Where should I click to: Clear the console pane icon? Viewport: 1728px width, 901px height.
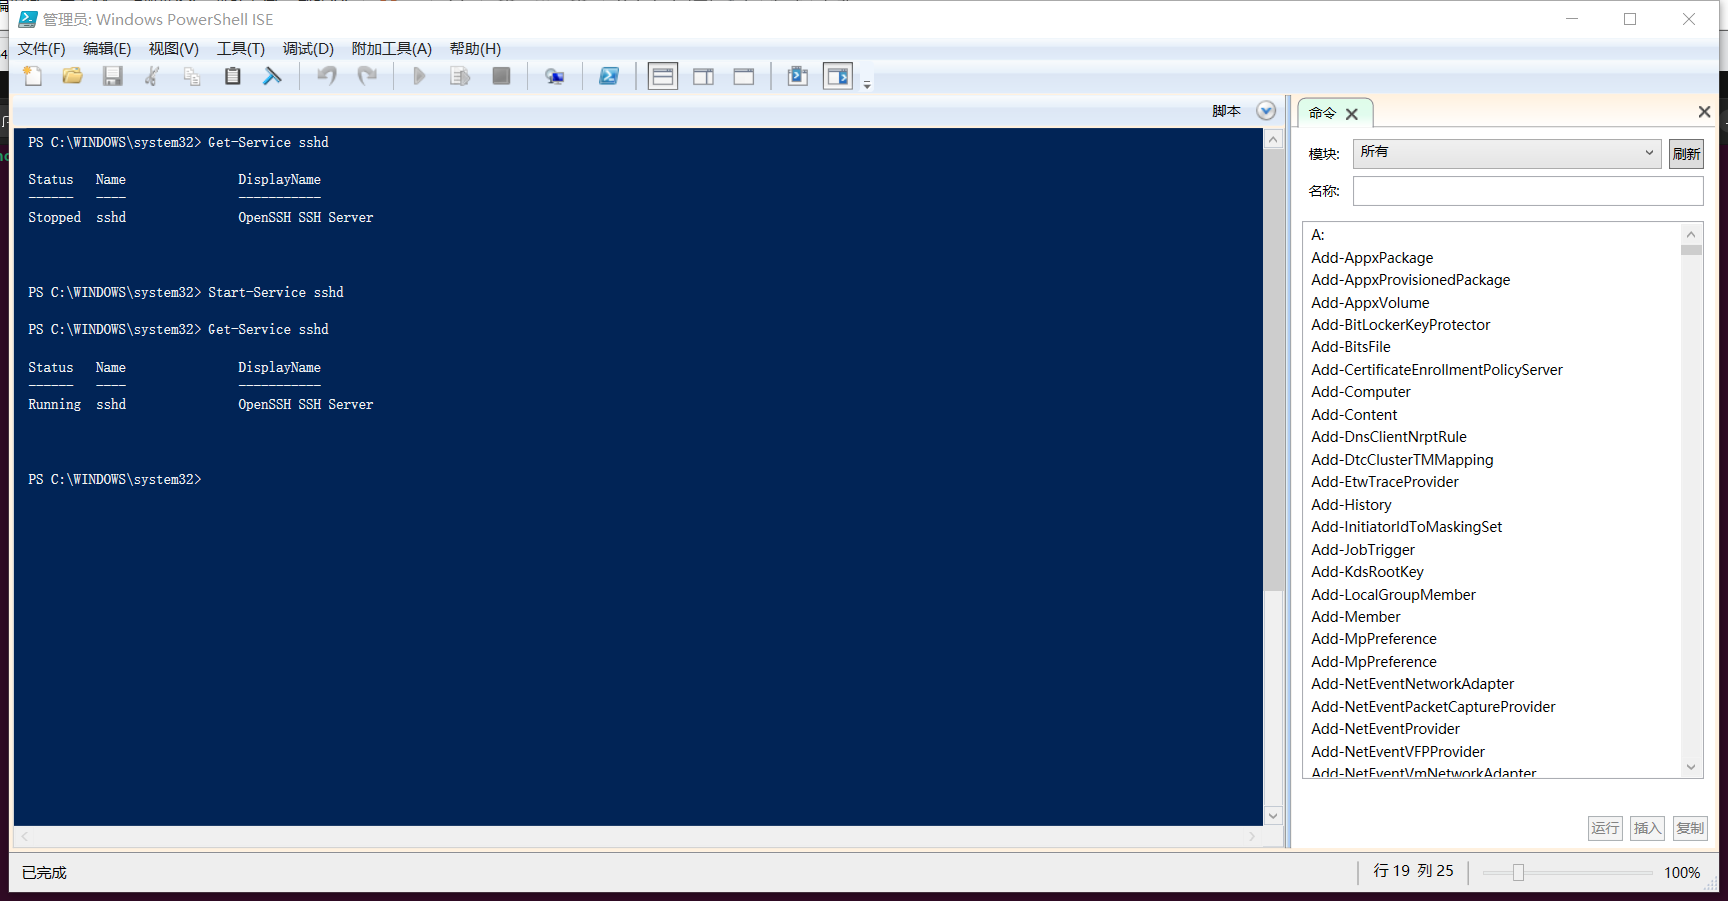click(272, 76)
